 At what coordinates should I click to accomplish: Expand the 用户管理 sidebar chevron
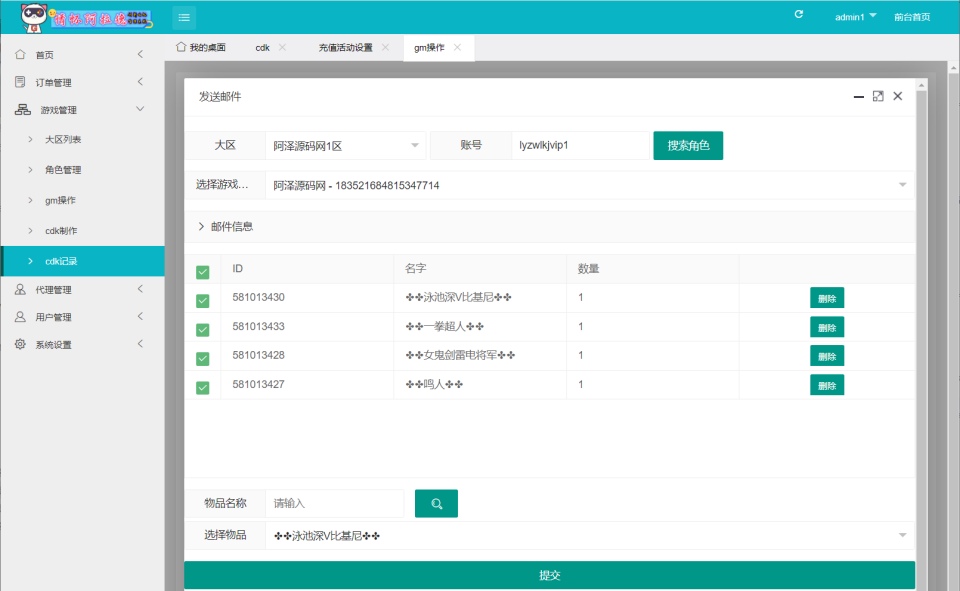140,317
